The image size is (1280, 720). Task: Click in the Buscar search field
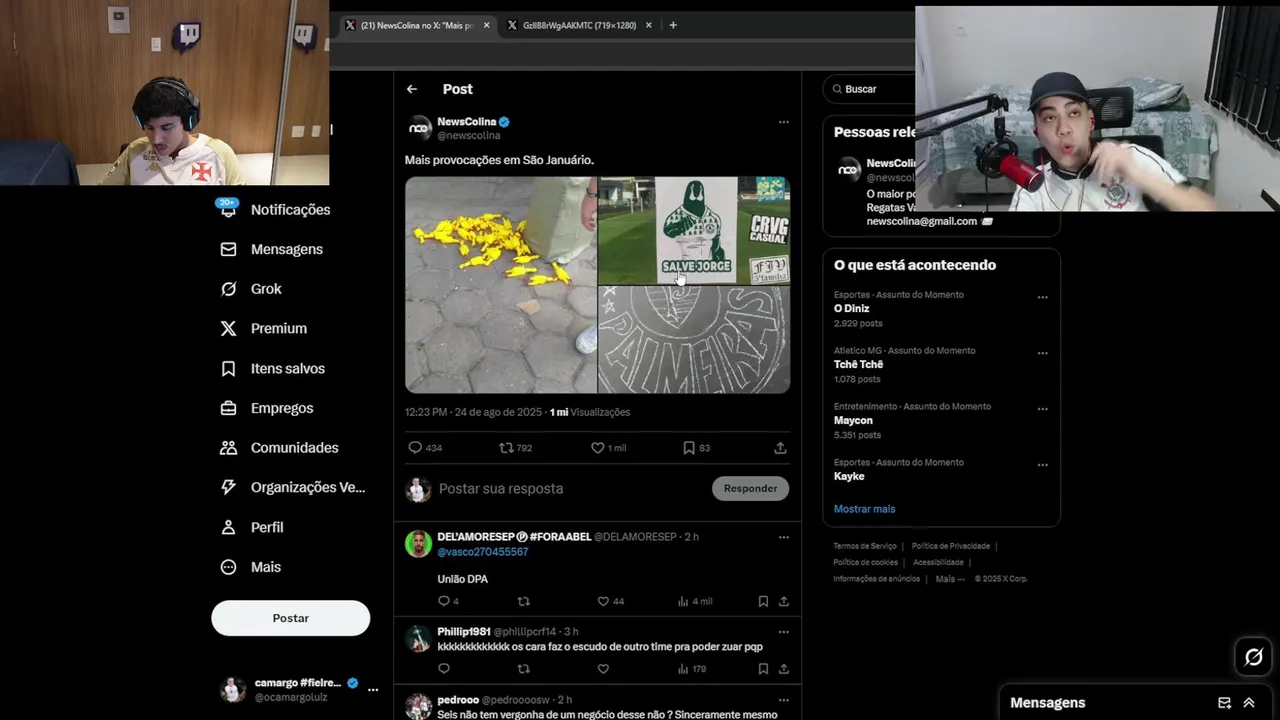(870, 89)
